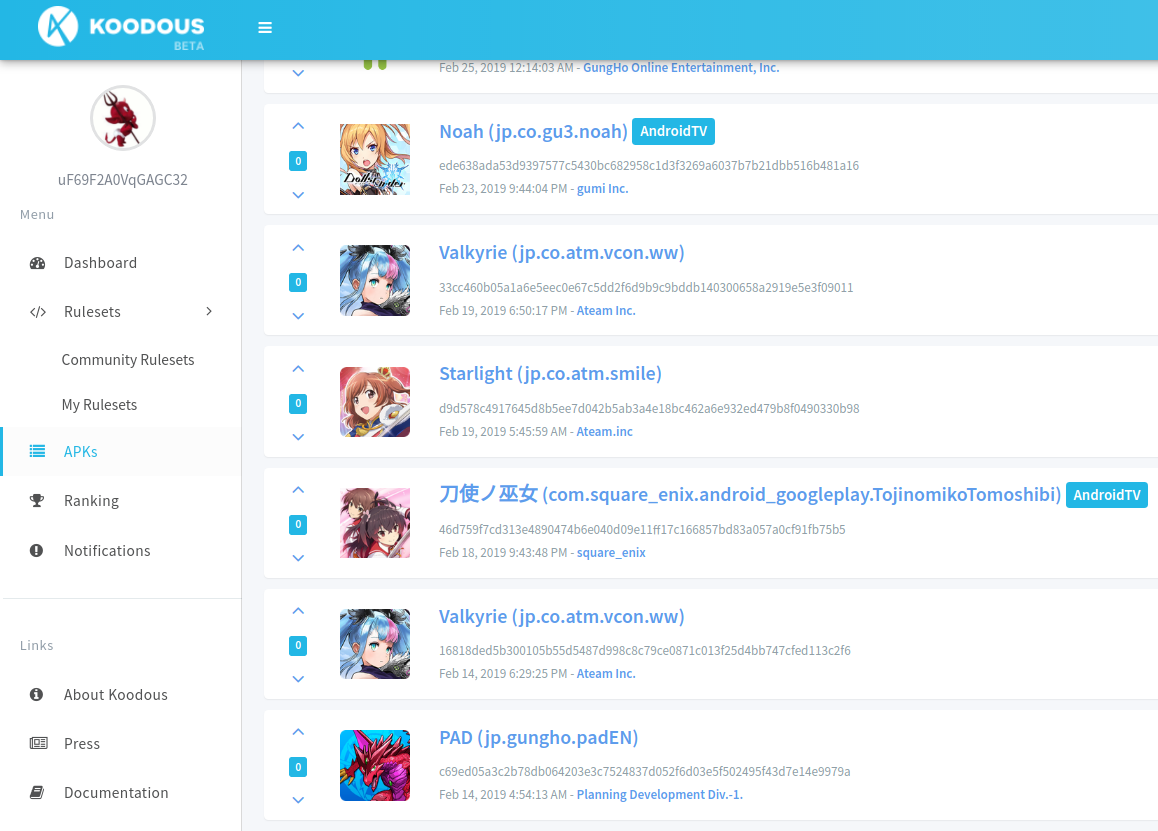Open My Rulesets
Viewport: 1158px width, 831px height.
pos(100,405)
